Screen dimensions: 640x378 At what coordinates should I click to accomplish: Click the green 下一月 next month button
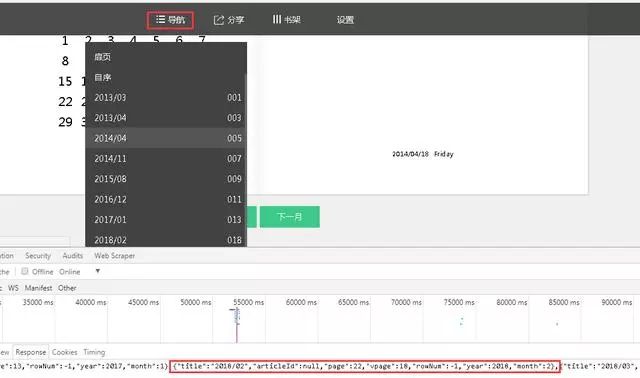pos(290,217)
